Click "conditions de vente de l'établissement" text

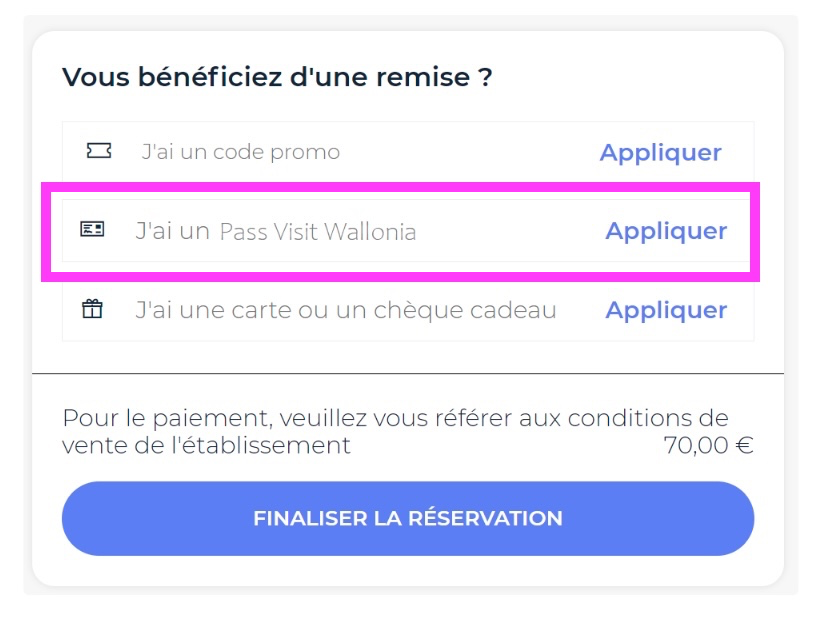(x=395, y=432)
